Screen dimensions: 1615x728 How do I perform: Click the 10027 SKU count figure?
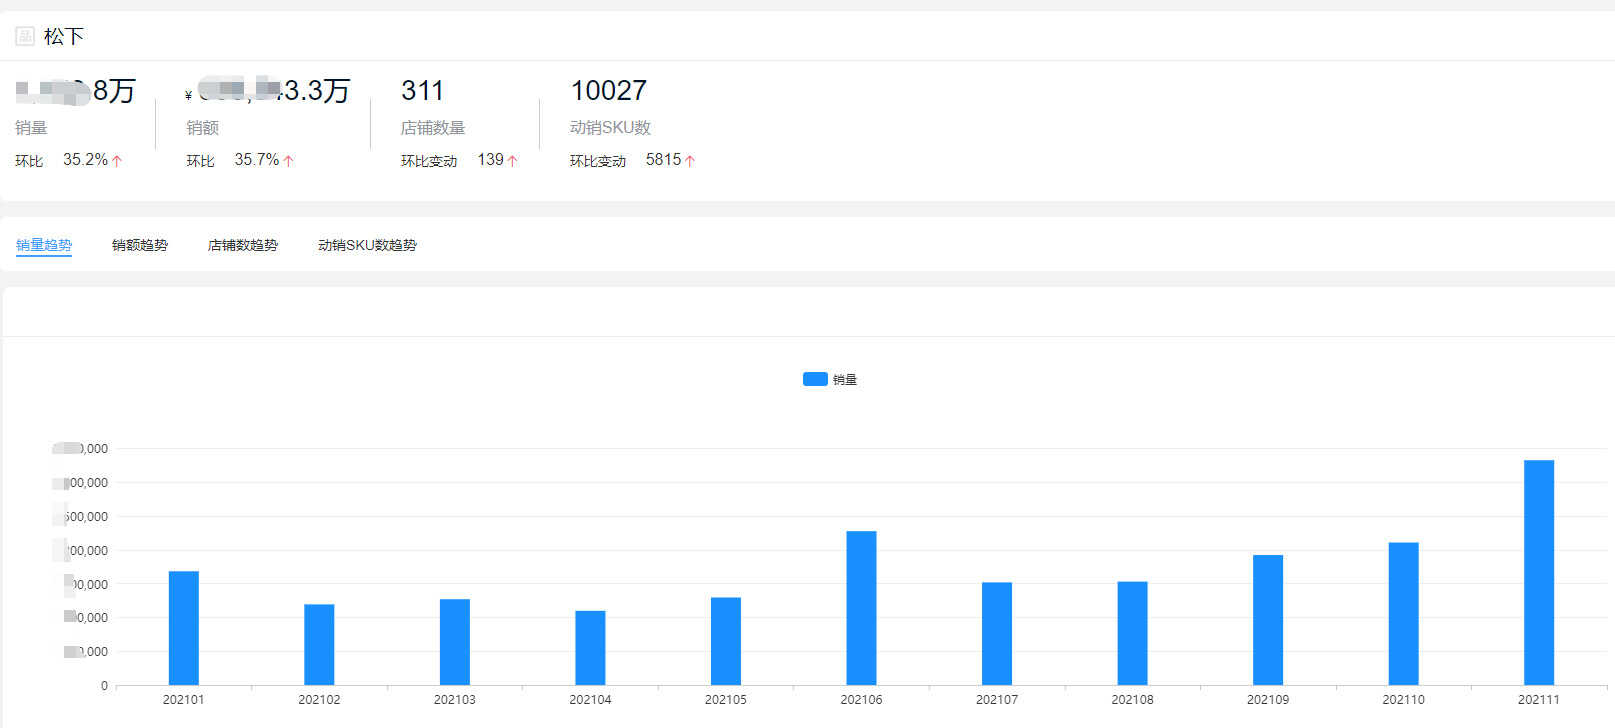[x=609, y=91]
